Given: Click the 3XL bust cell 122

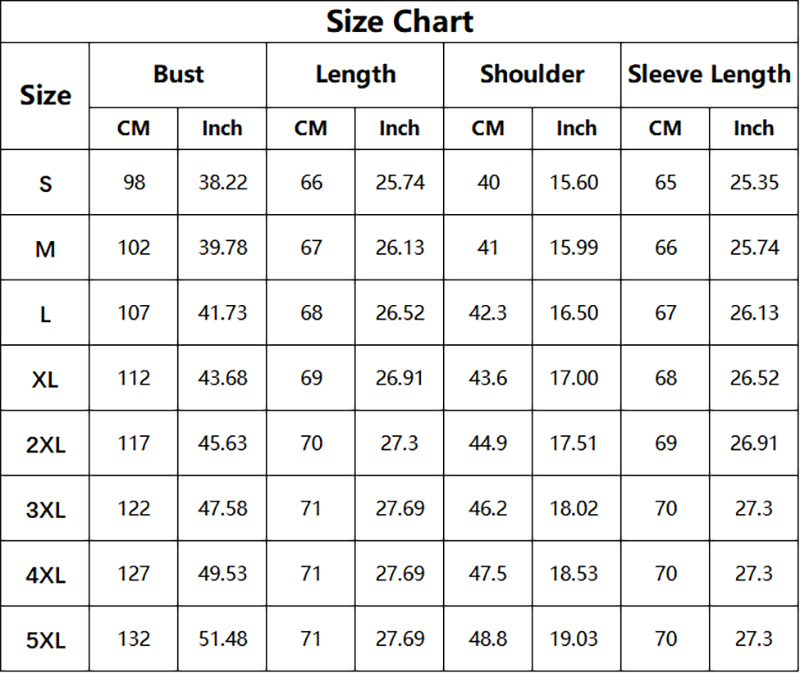Looking at the screenshot, I should (133, 508).
